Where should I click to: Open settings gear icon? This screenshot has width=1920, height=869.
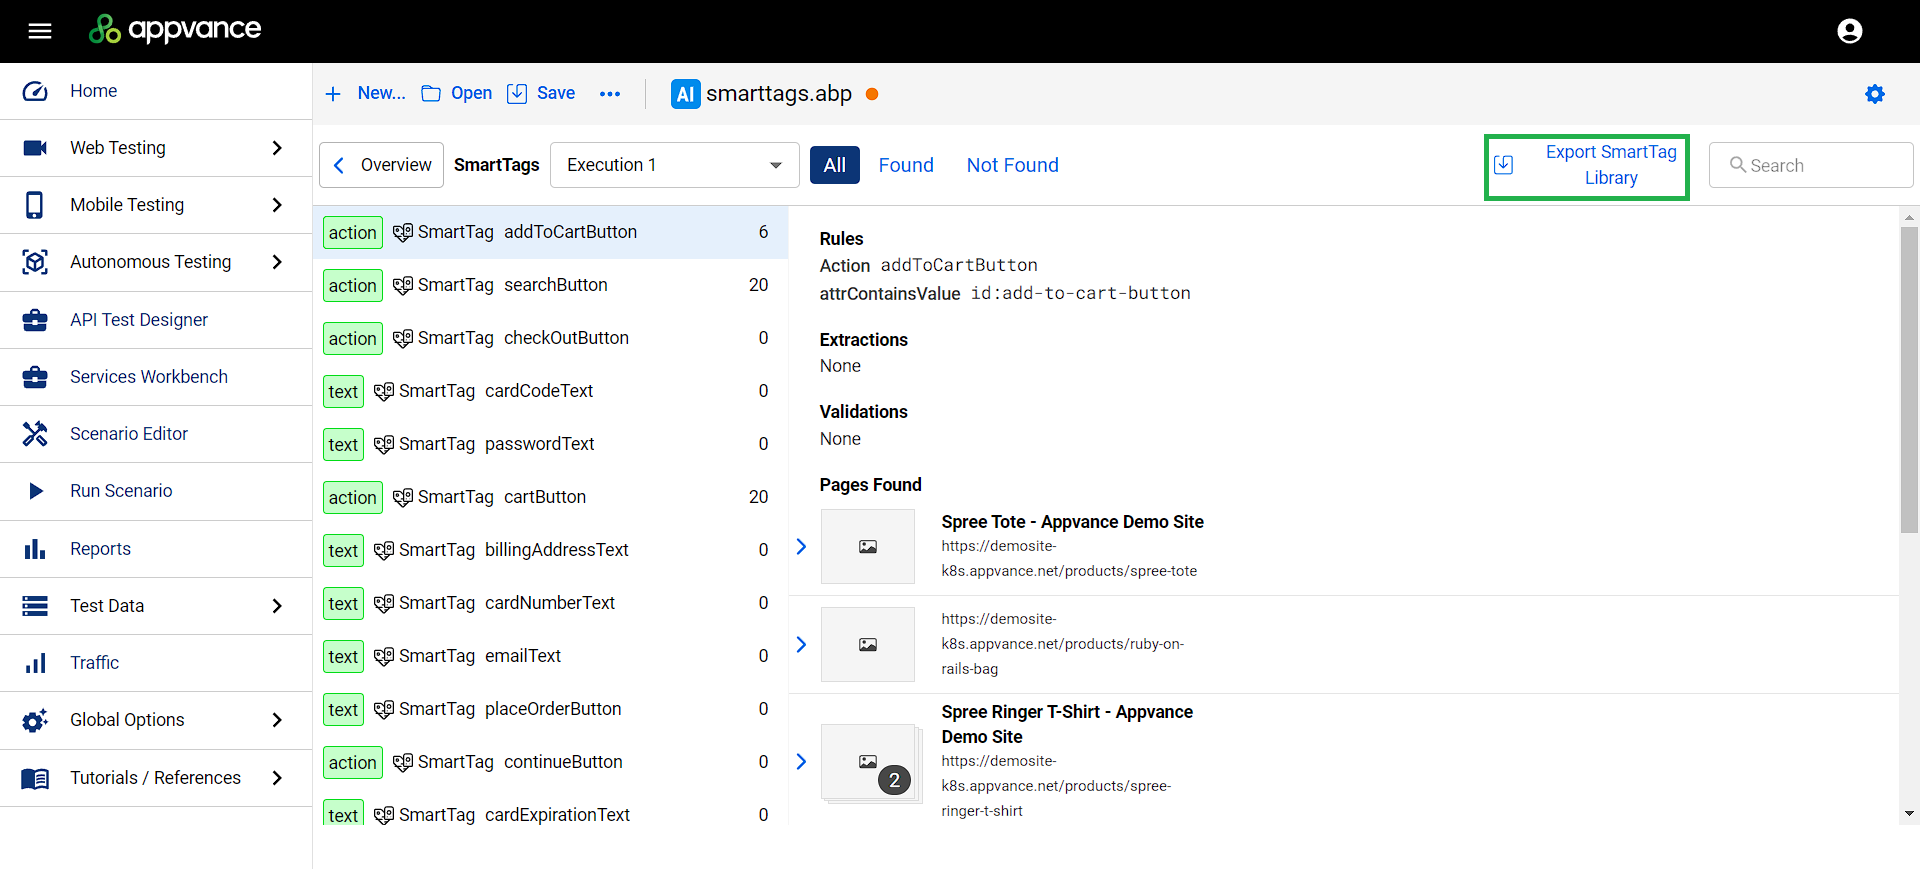click(1875, 94)
